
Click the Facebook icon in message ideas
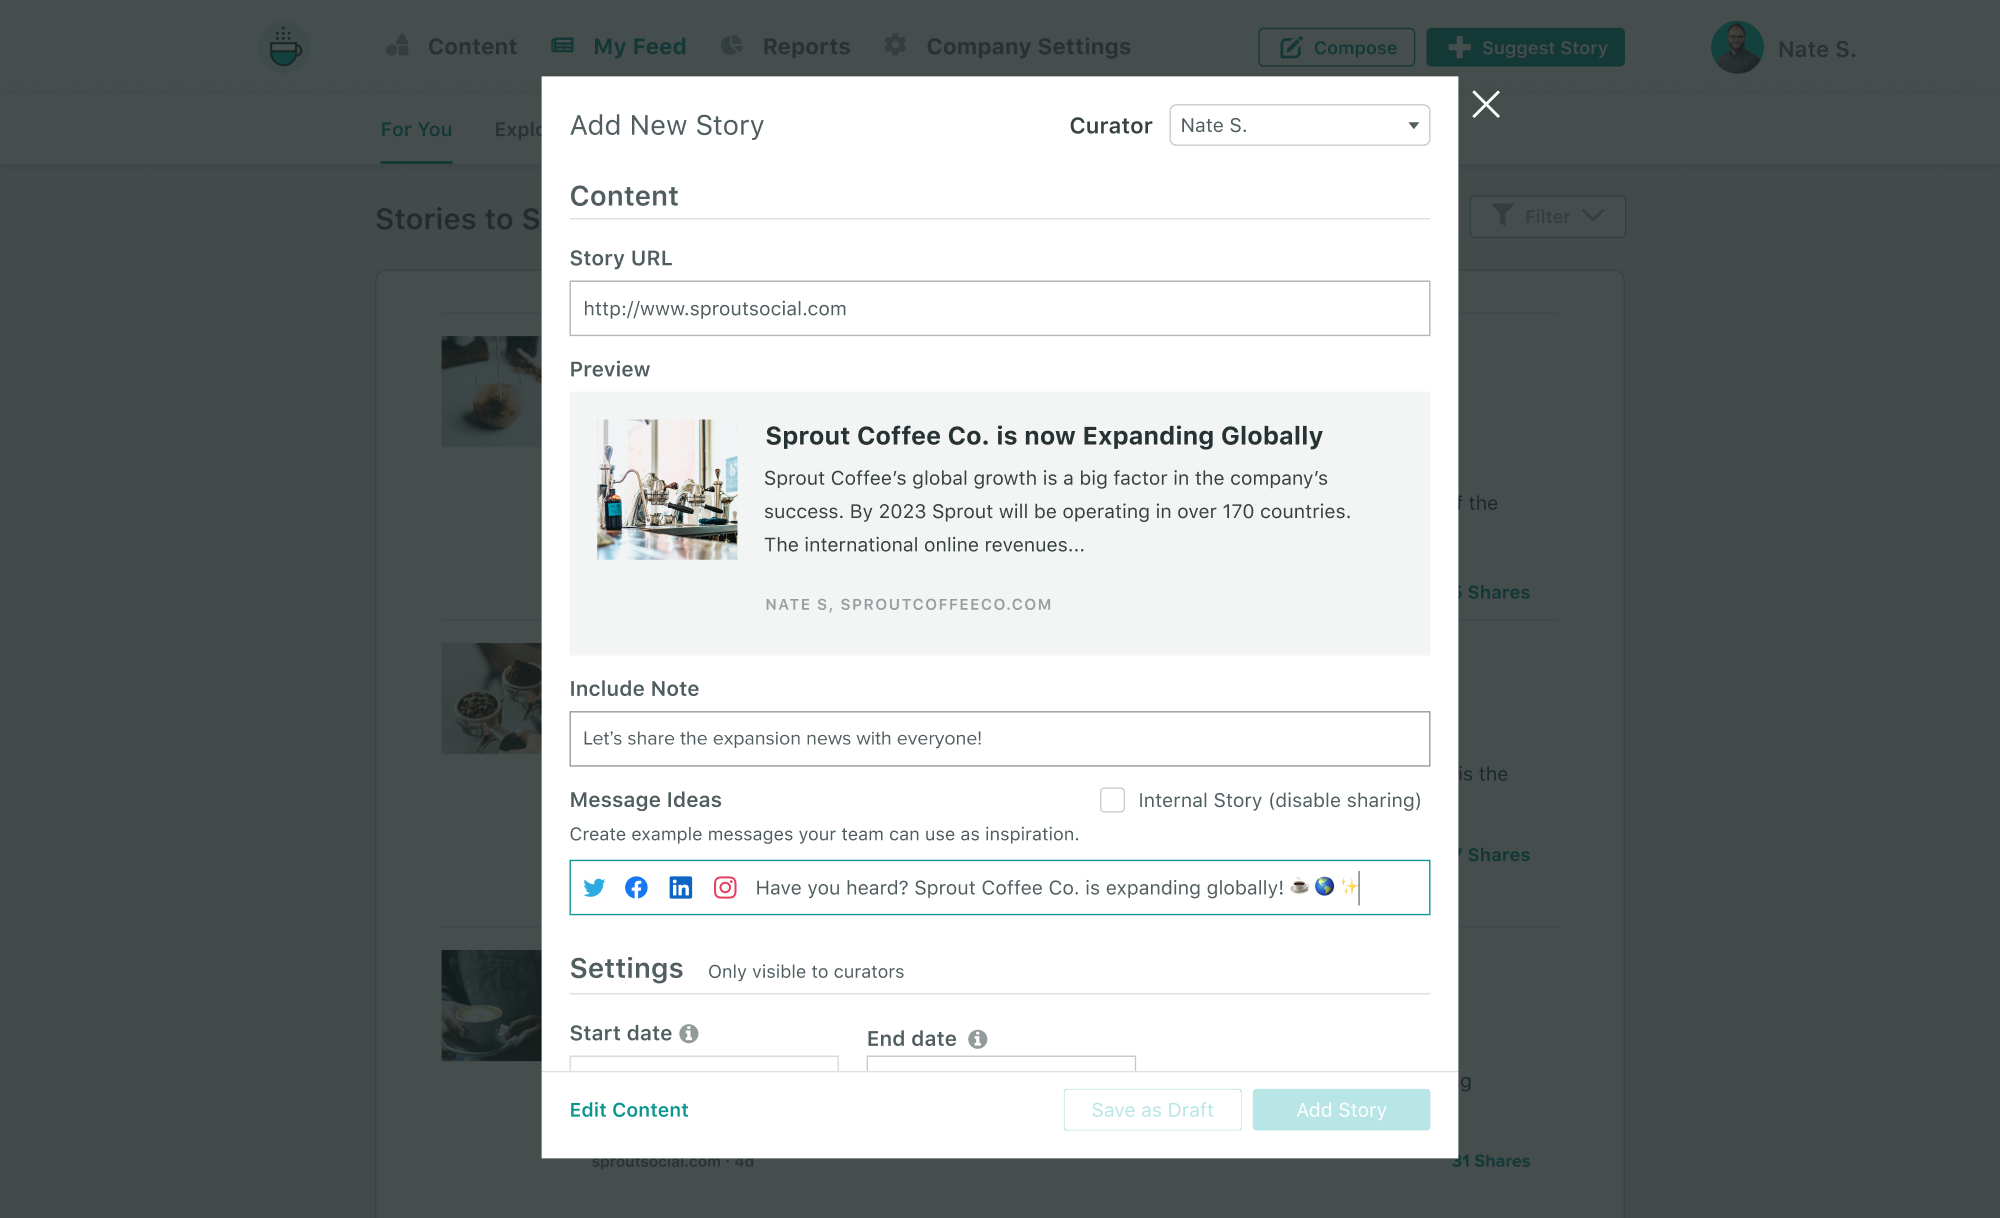click(639, 887)
